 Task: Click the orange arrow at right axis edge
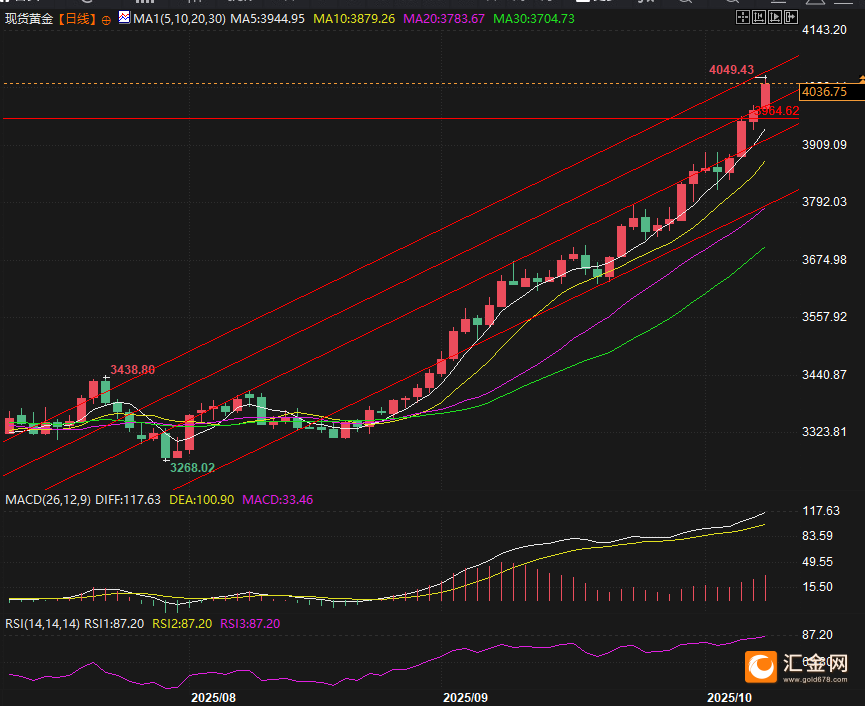tap(861, 79)
